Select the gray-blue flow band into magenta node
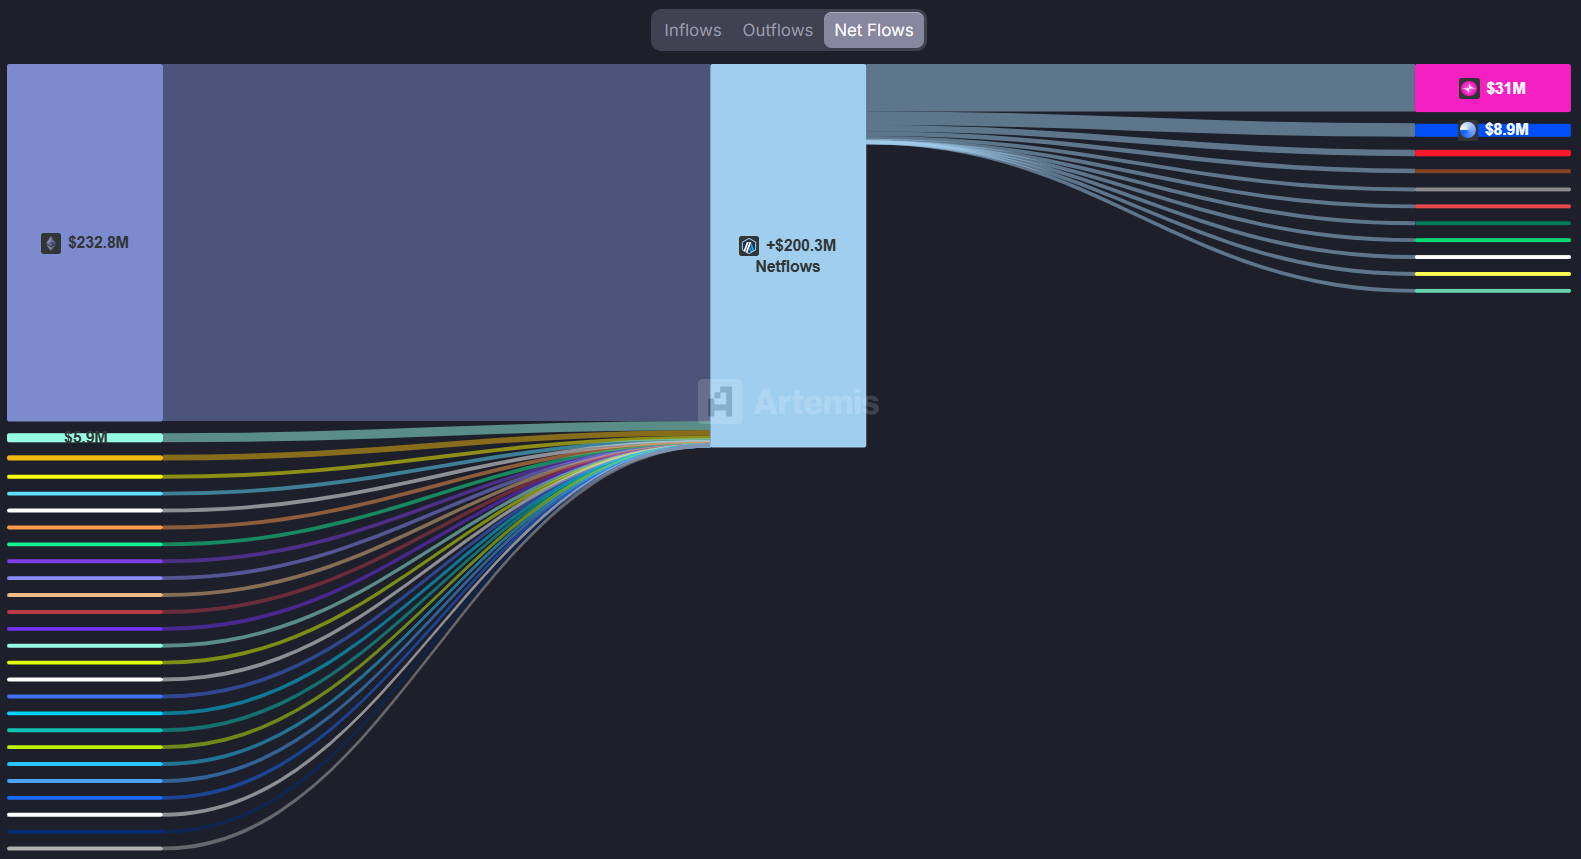 (1140, 88)
